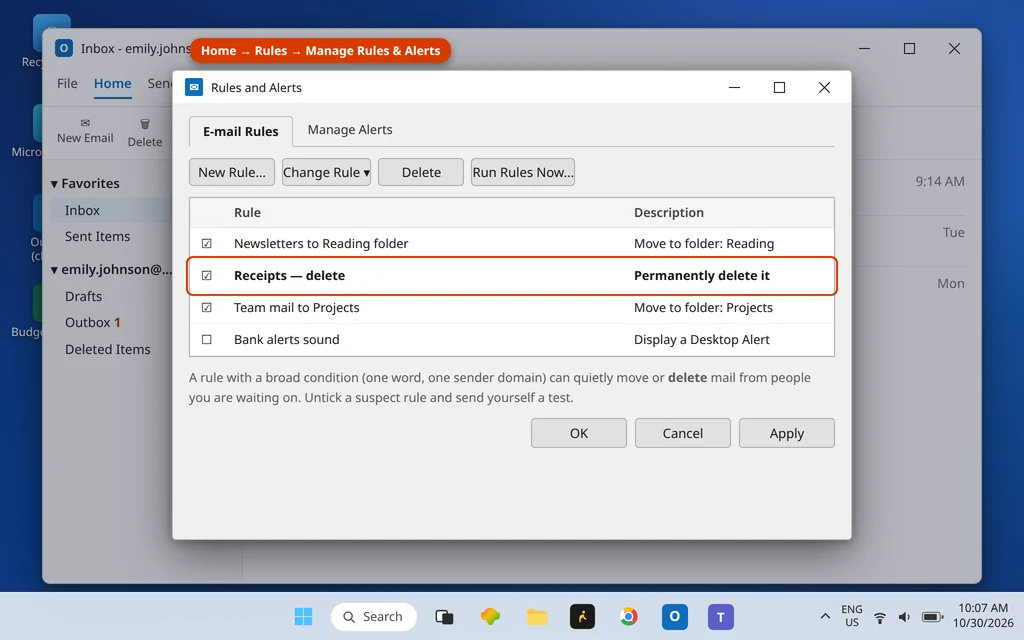Click the Permanently delete it description
Screen dimensions: 1024x640
point(702,276)
